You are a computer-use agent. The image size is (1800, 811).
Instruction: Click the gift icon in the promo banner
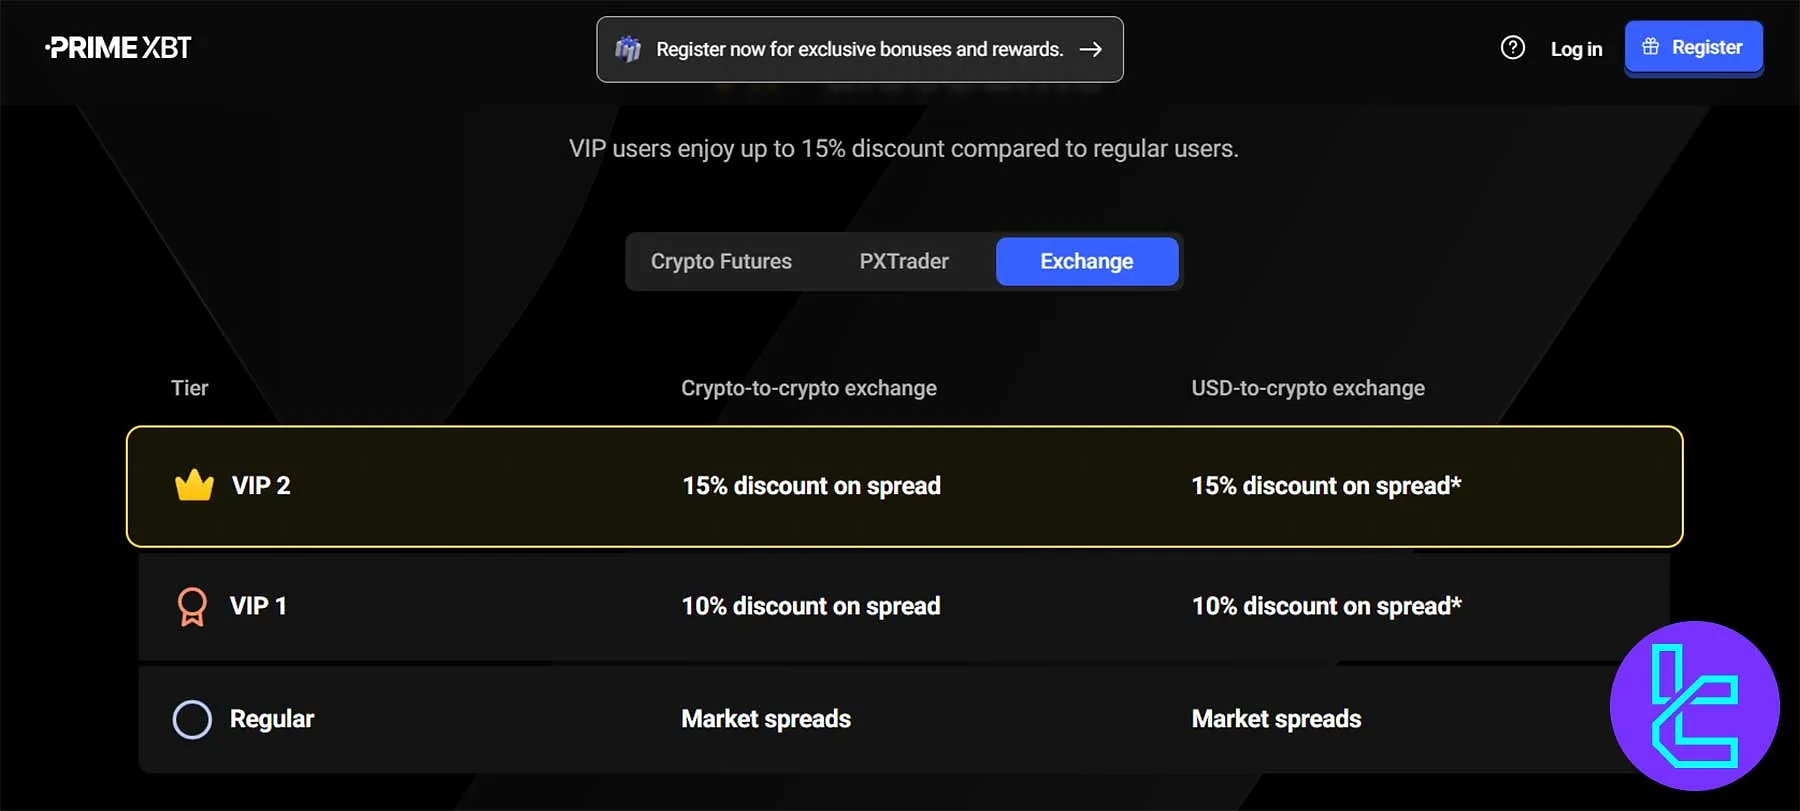(629, 48)
